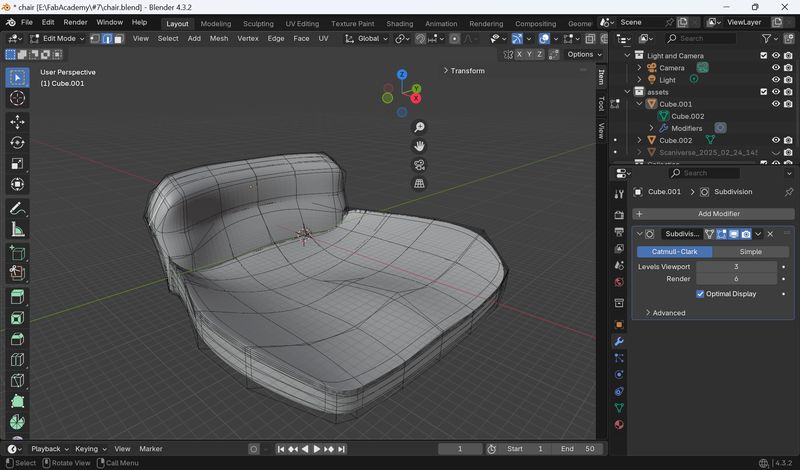Click the Add Modifier button
This screenshot has width=800, height=470.
(x=713, y=214)
